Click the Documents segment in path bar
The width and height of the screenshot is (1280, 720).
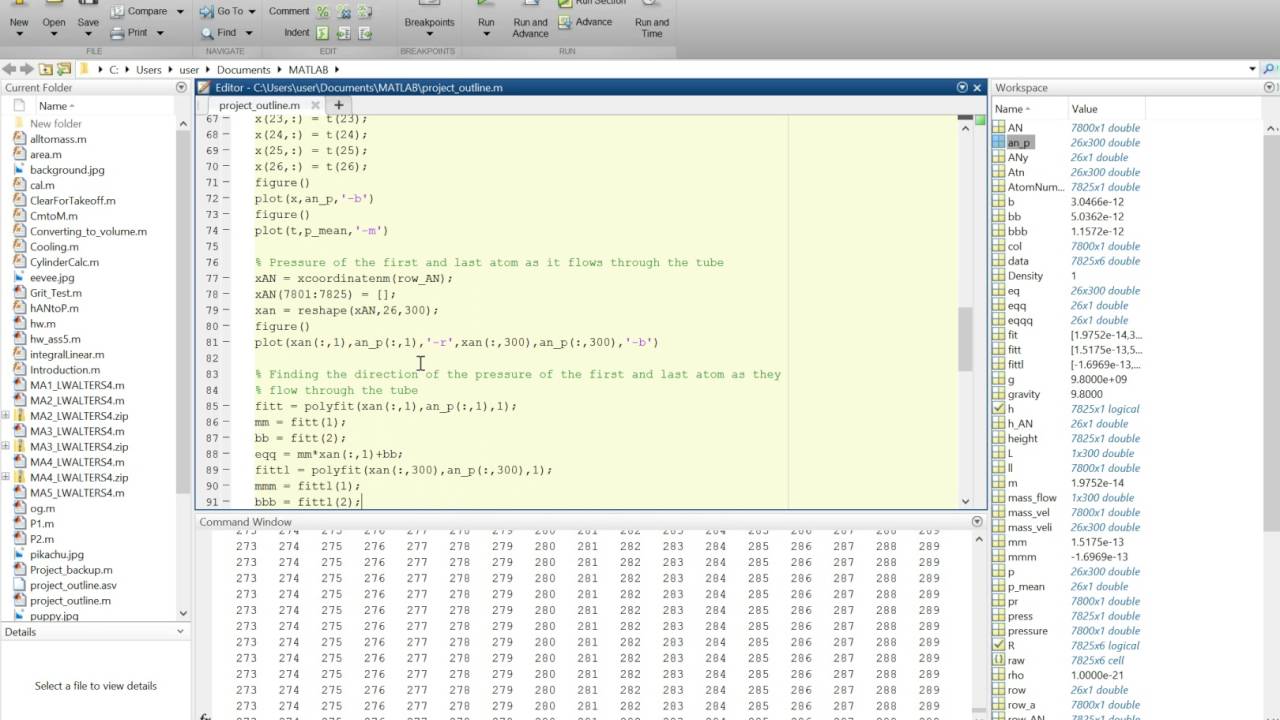[244, 70]
